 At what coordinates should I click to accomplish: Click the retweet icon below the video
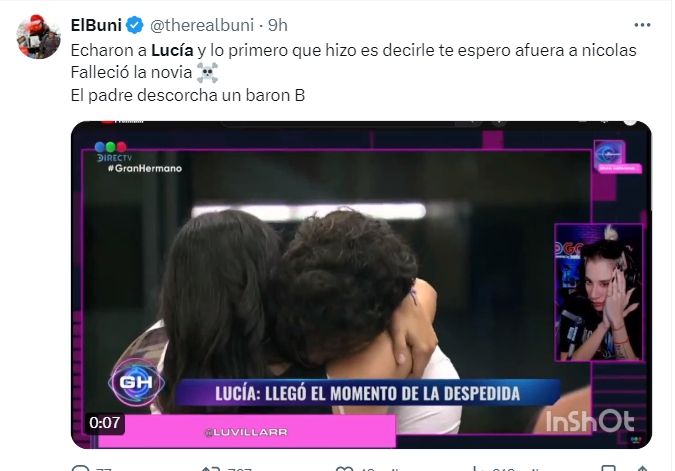[x=211, y=468]
